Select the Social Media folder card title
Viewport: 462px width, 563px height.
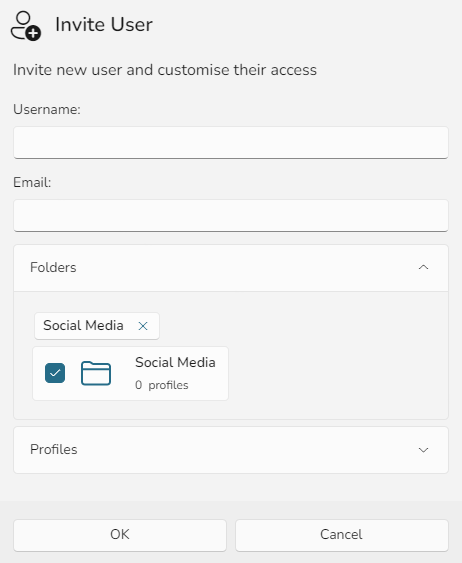click(175, 363)
